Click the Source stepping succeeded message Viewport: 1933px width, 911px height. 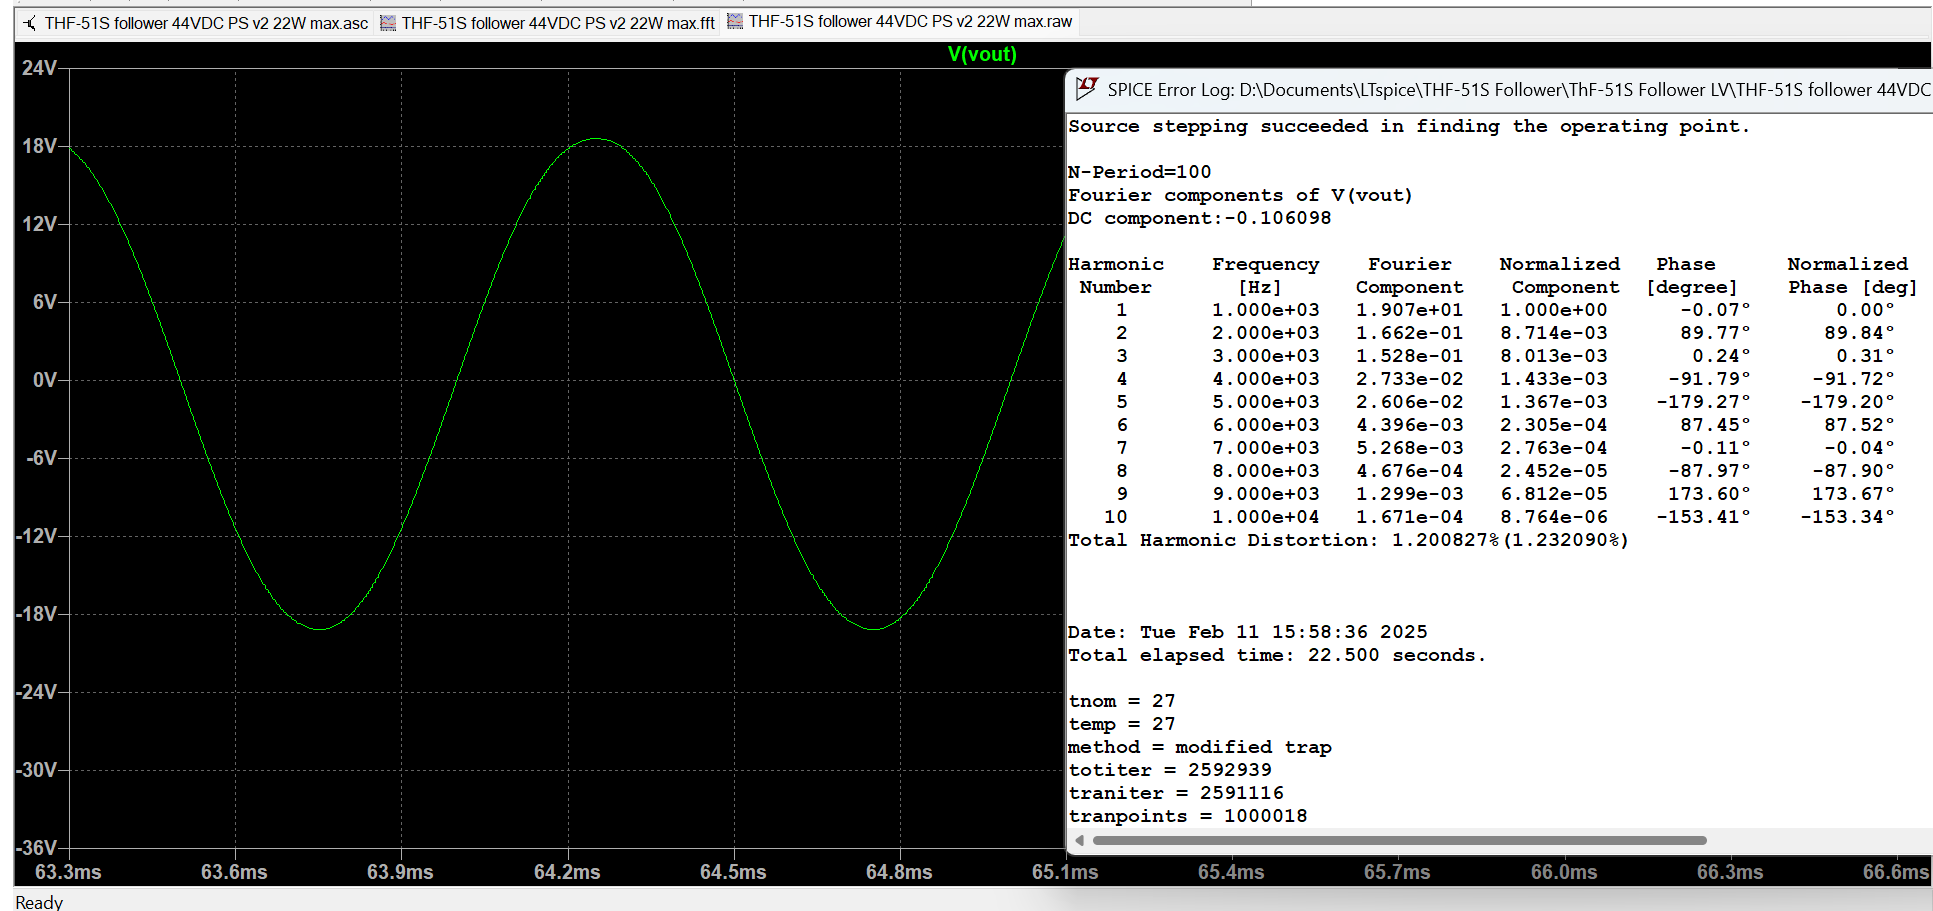[x=1409, y=126]
